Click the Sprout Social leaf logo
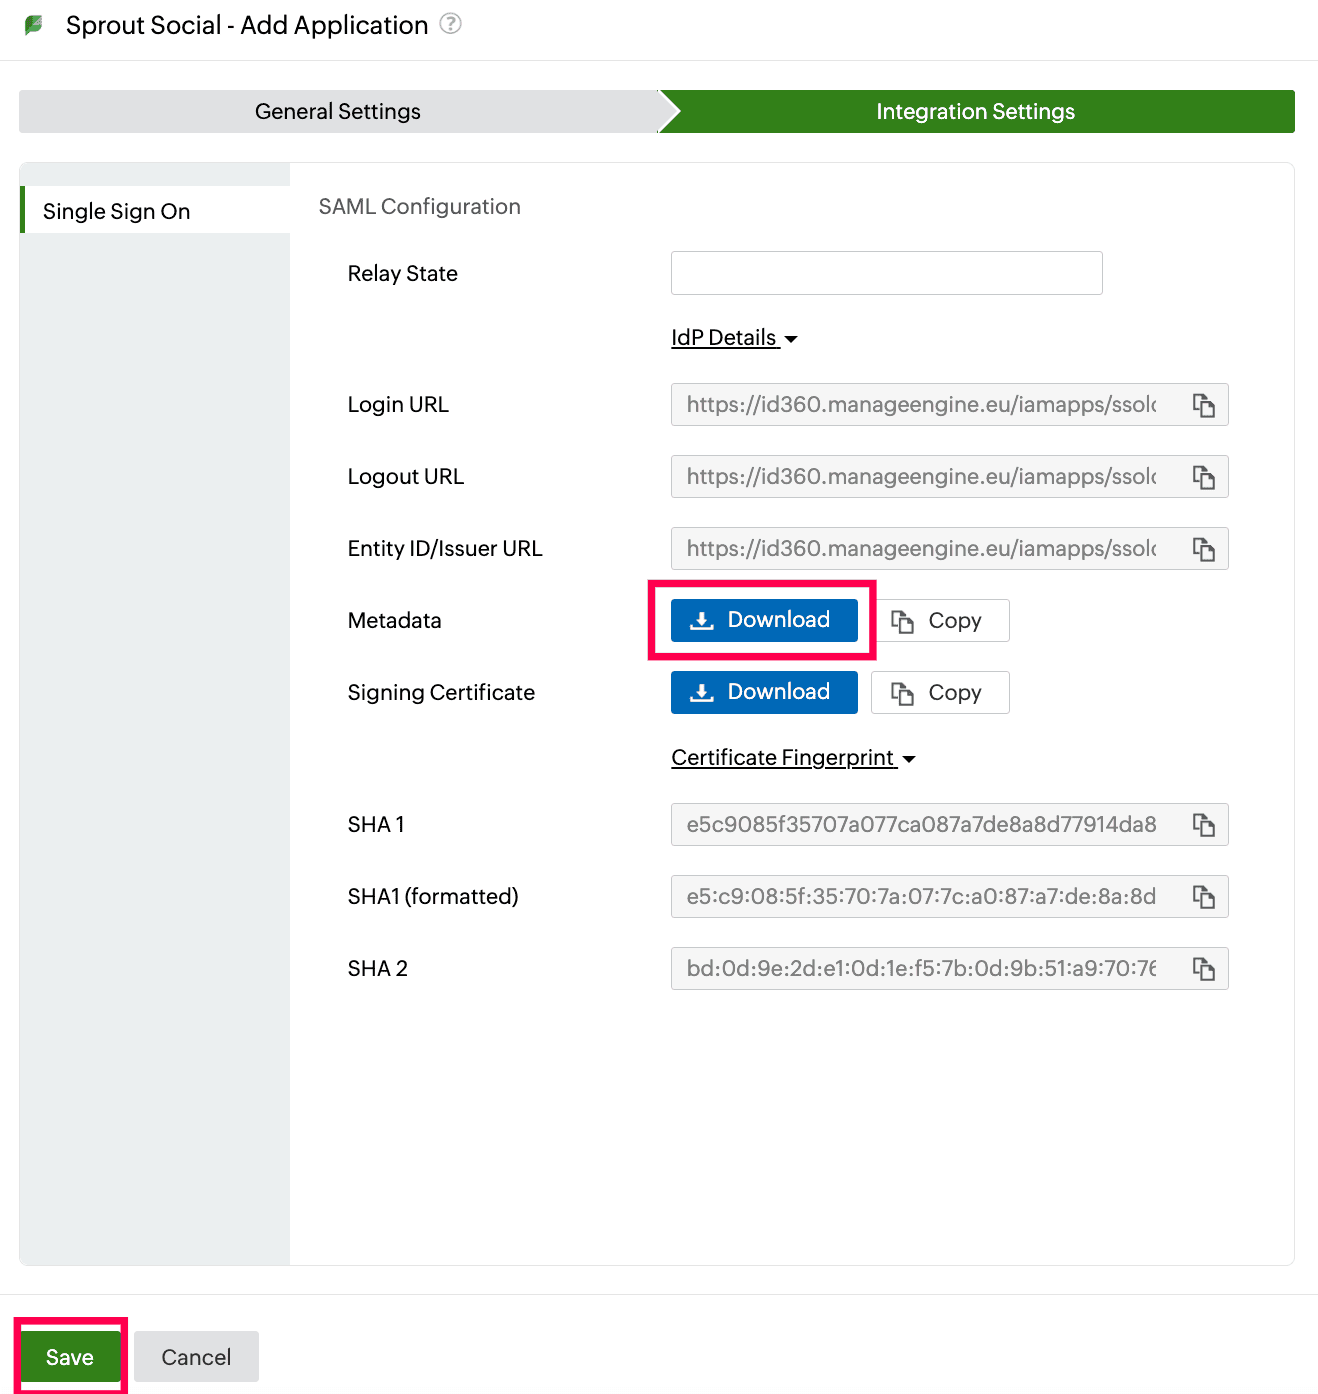The width and height of the screenshot is (1318, 1394). (x=33, y=24)
